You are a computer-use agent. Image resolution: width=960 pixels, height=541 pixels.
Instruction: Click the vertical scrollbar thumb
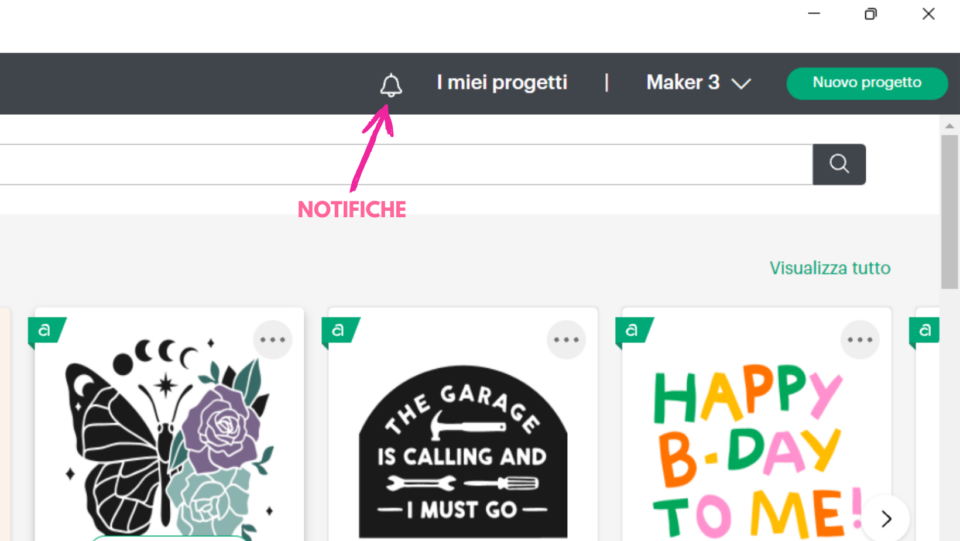950,212
